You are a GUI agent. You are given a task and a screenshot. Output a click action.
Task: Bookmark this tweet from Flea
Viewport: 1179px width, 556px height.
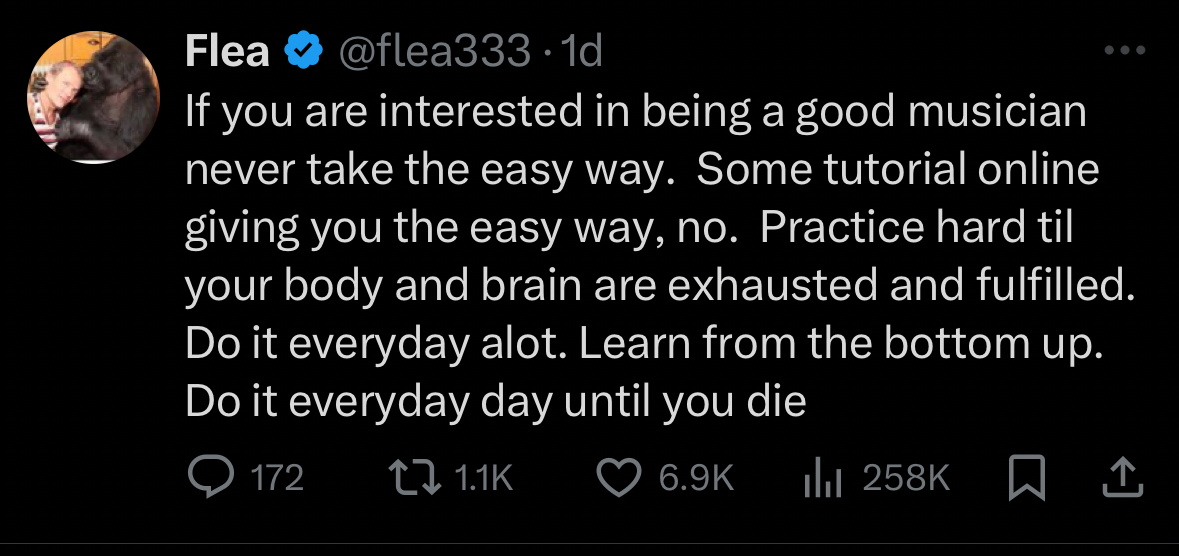click(x=1024, y=477)
